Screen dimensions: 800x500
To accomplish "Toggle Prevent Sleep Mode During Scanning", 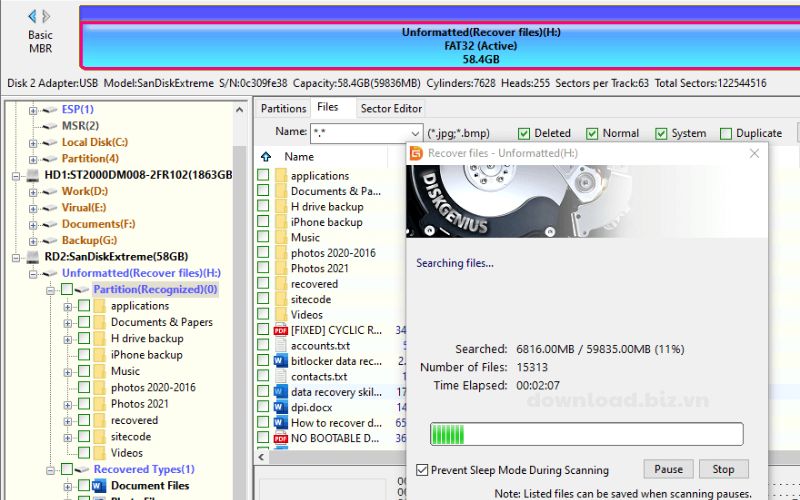I will [422, 470].
